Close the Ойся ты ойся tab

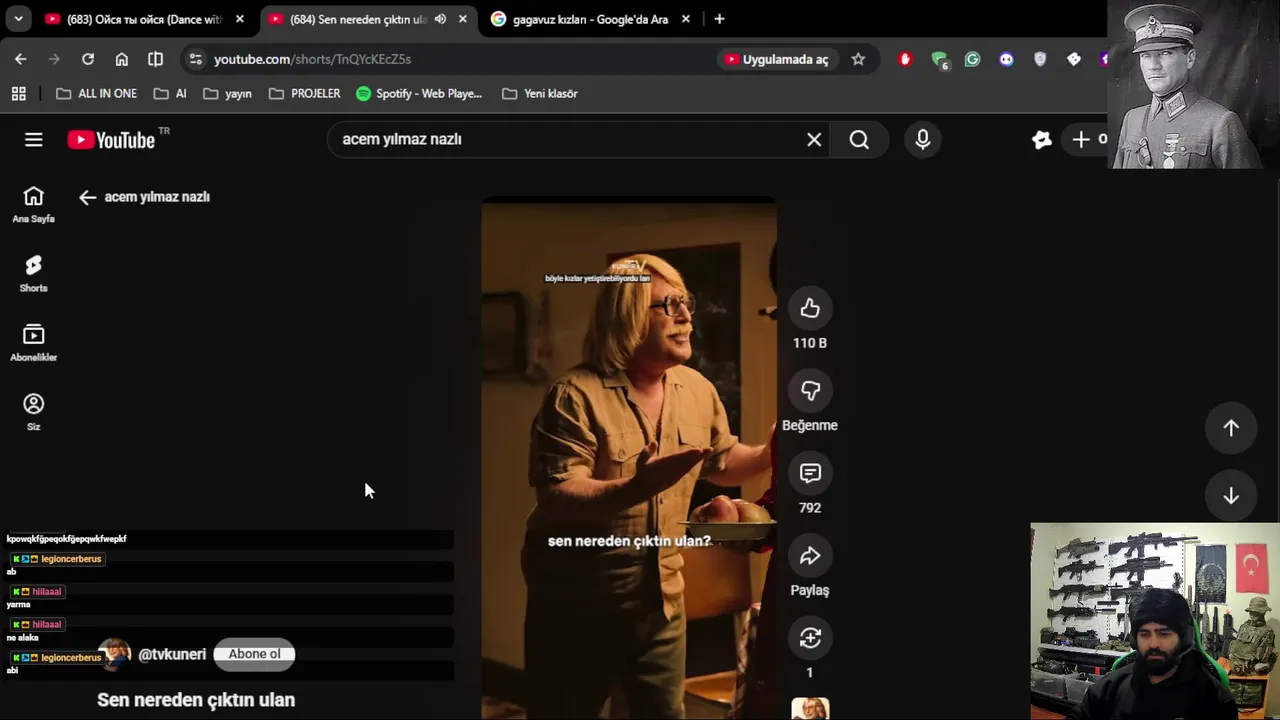pyautogui.click(x=239, y=19)
